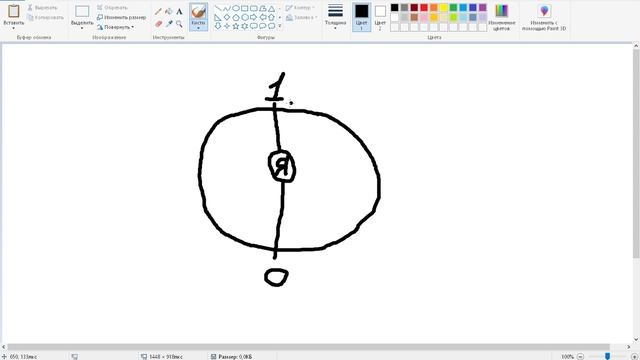Expand the shapes gallery more arrow
640x360 pixels.
click(x=280, y=26)
